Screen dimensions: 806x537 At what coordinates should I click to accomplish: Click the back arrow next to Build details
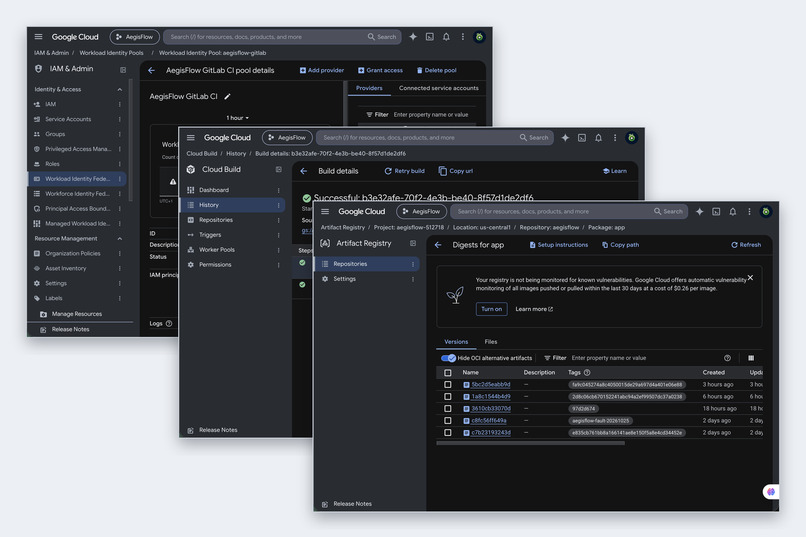pos(304,171)
